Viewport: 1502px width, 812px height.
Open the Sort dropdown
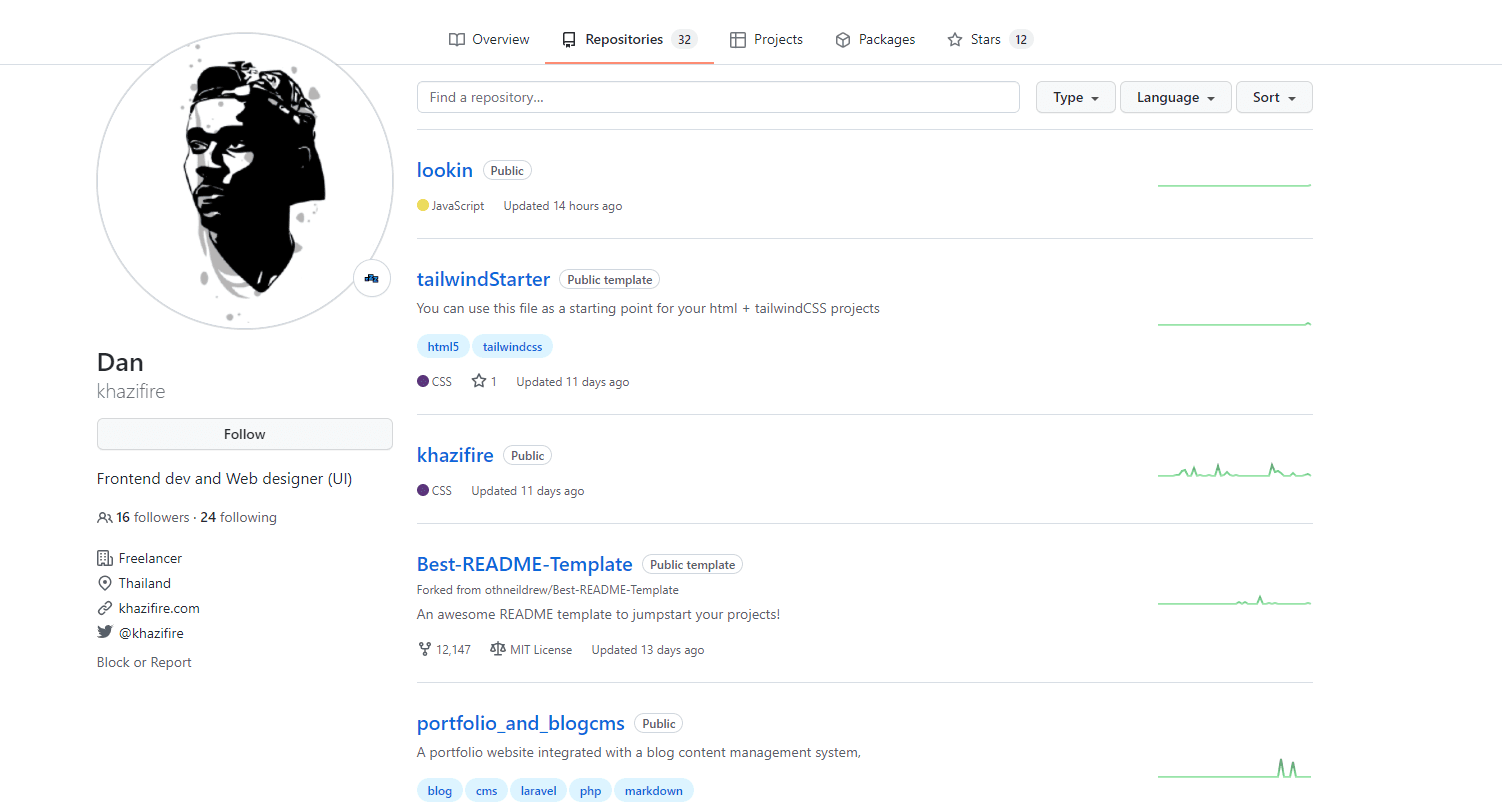pyautogui.click(x=1273, y=97)
